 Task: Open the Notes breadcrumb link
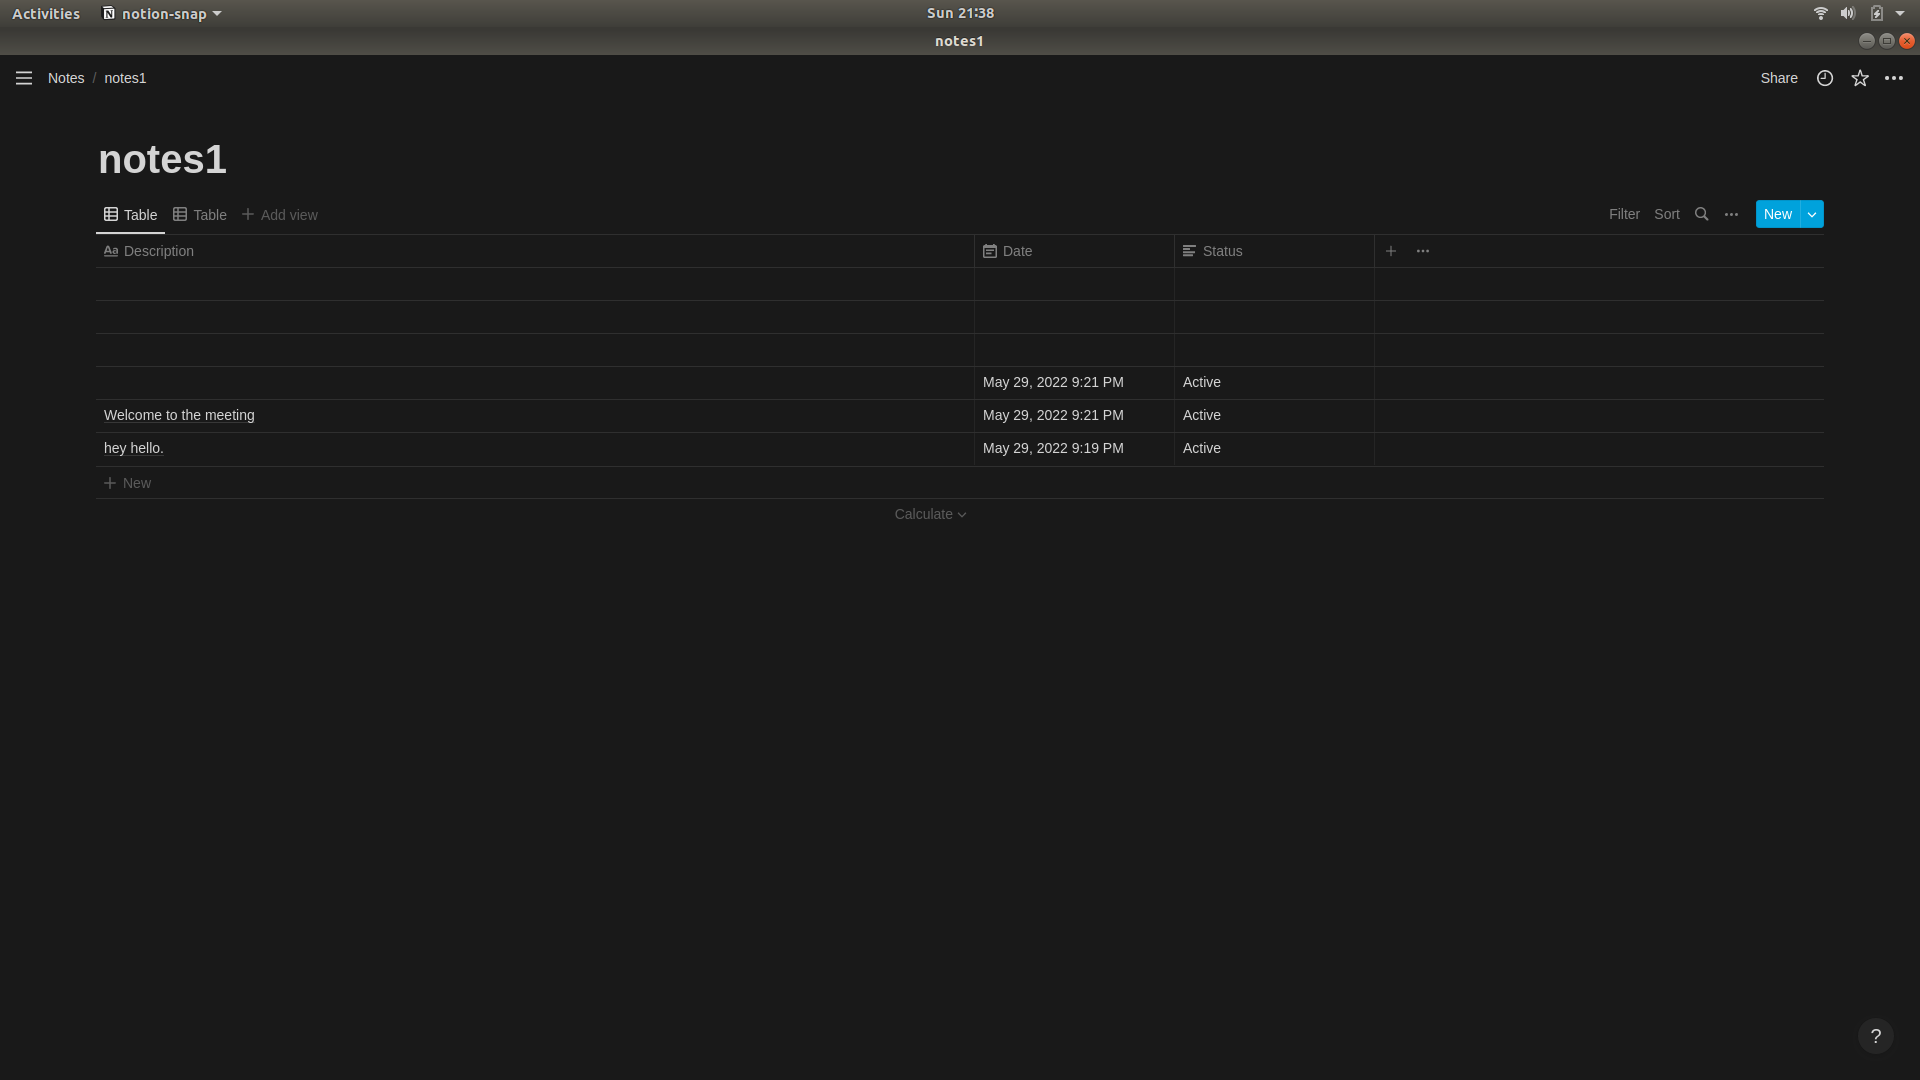tap(66, 78)
